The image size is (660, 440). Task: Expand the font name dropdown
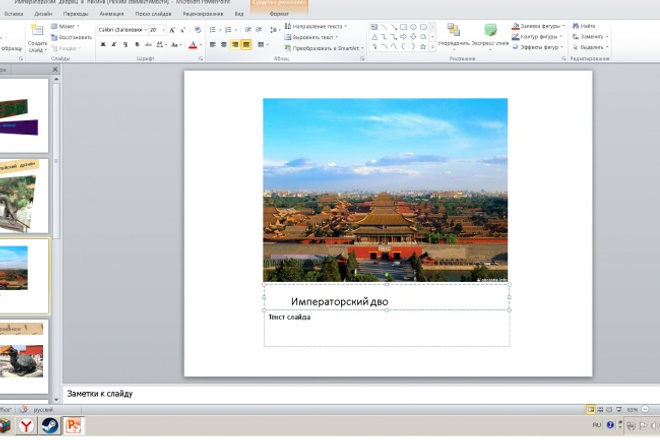(146, 30)
